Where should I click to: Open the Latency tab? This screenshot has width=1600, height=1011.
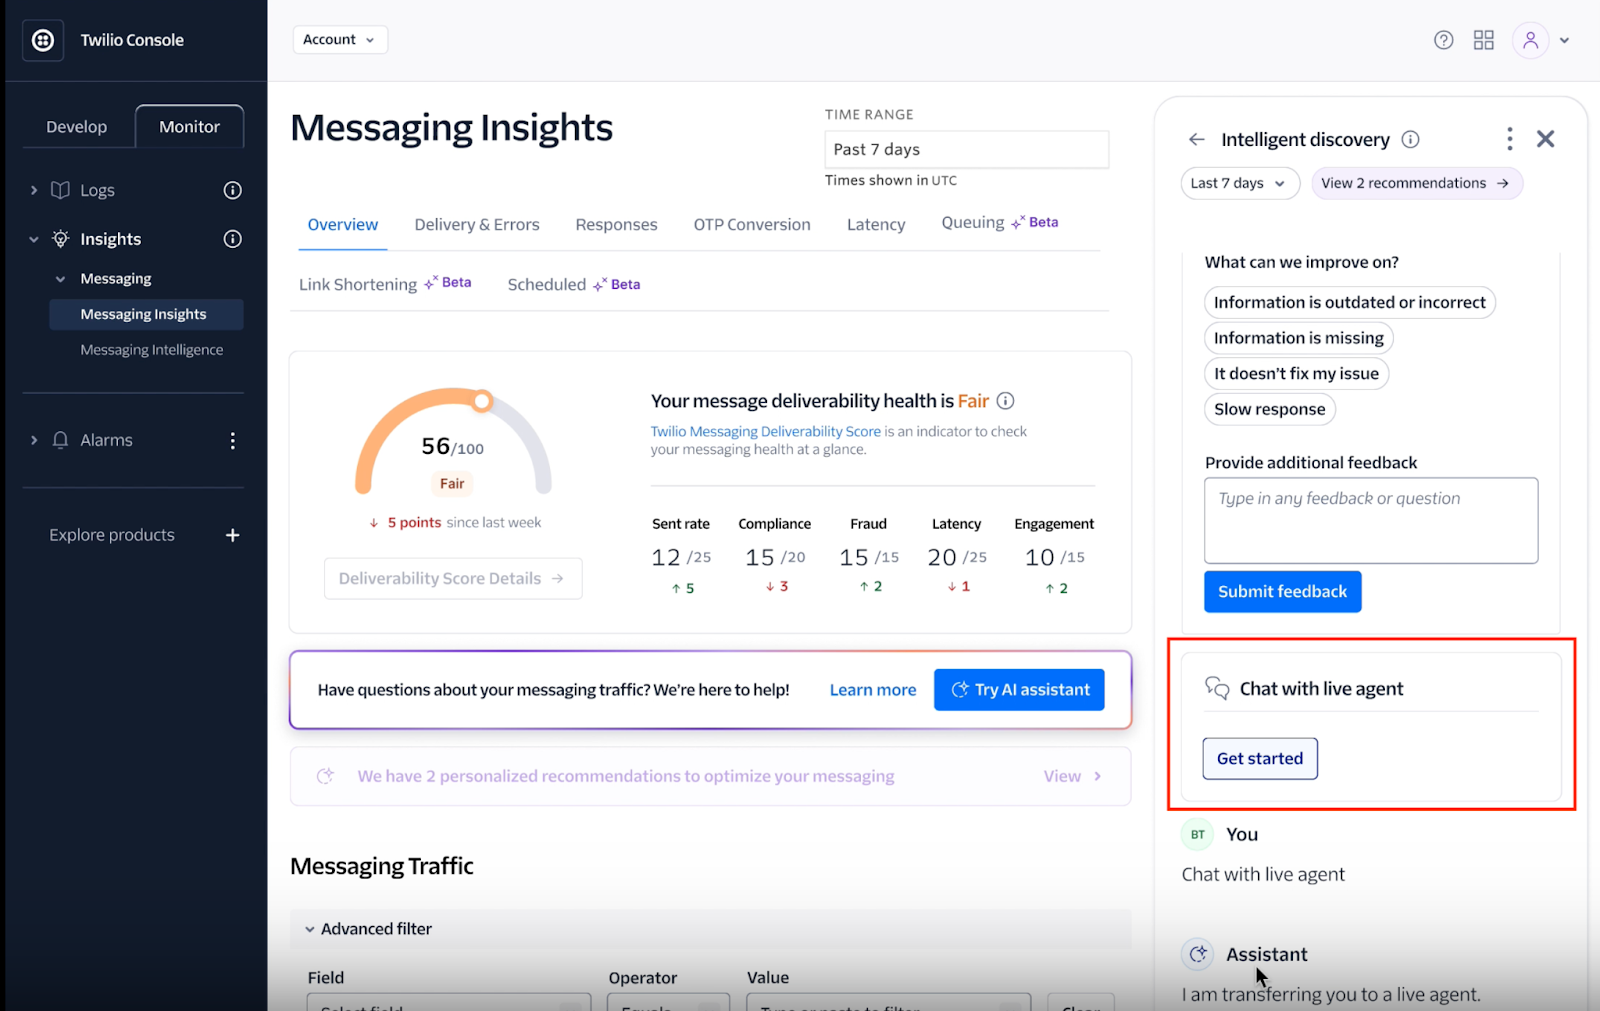876,225
